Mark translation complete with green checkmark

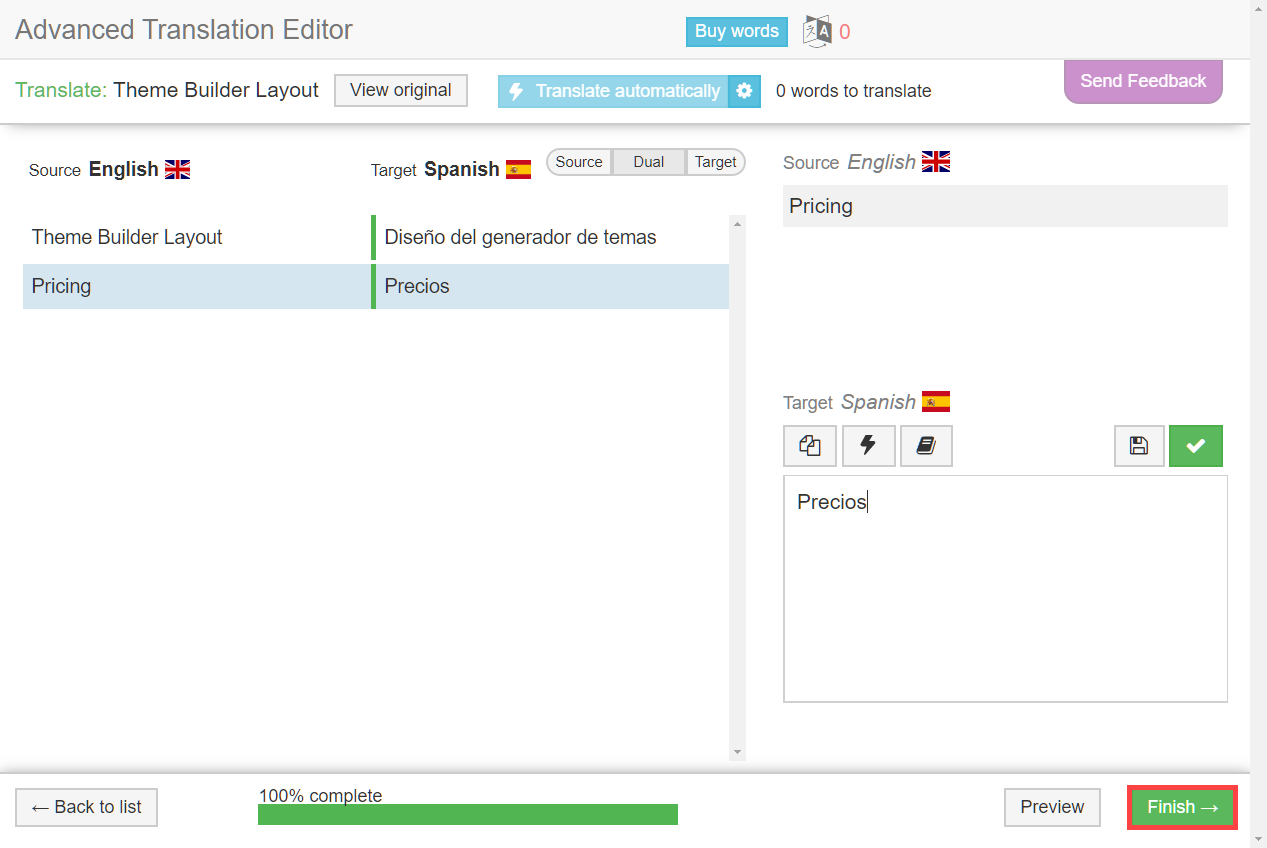(x=1196, y=446)
